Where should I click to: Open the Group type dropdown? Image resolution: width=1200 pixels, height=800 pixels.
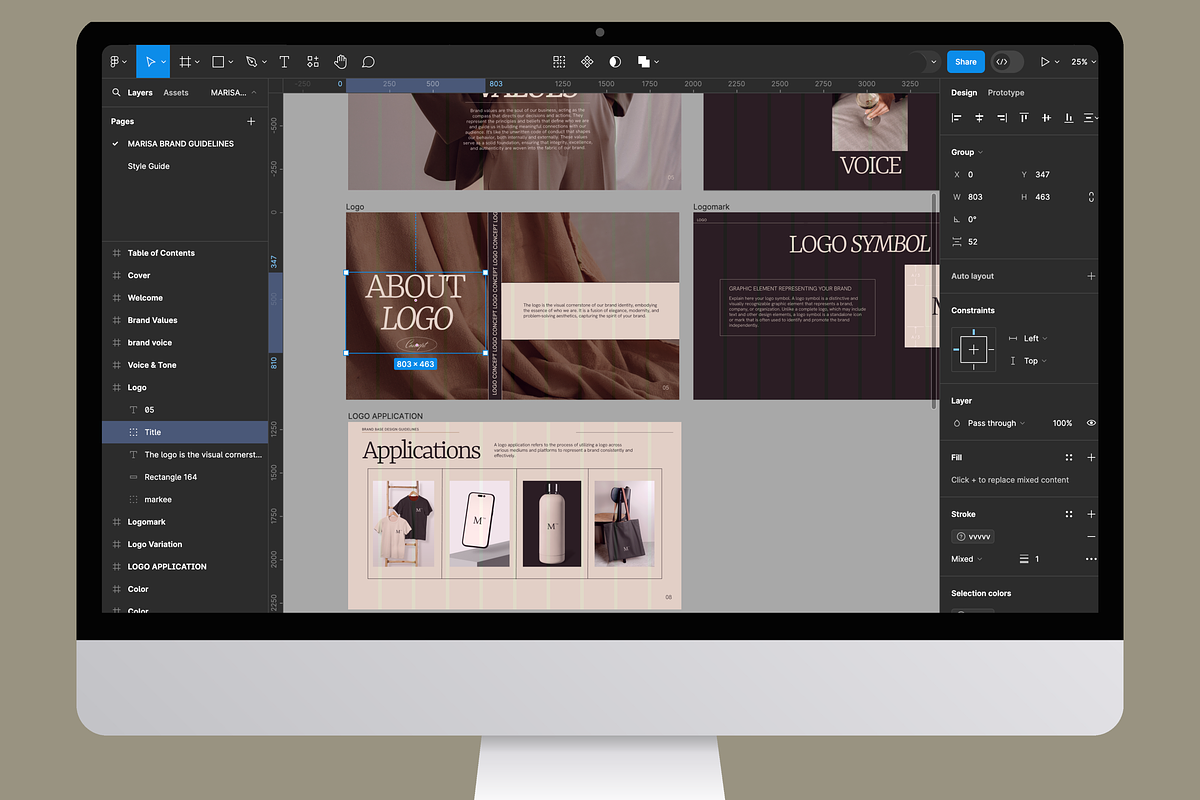click(967, 152)
